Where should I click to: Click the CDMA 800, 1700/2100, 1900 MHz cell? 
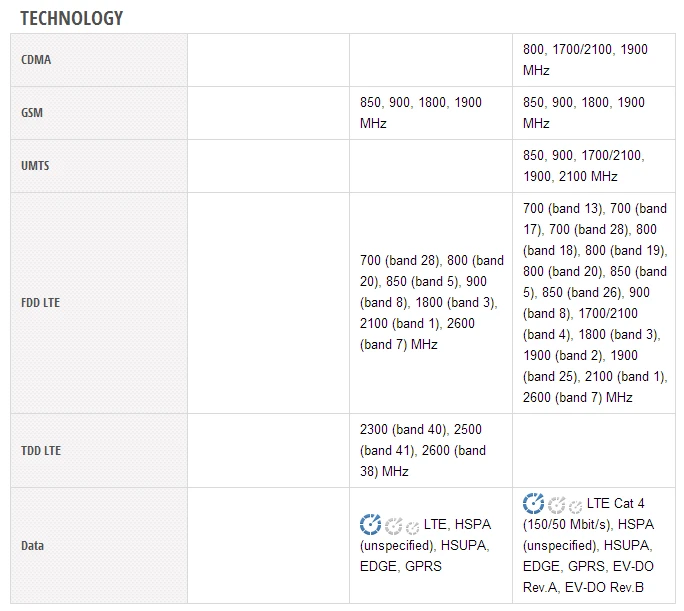pyautogui.click(x=584, y=60)
